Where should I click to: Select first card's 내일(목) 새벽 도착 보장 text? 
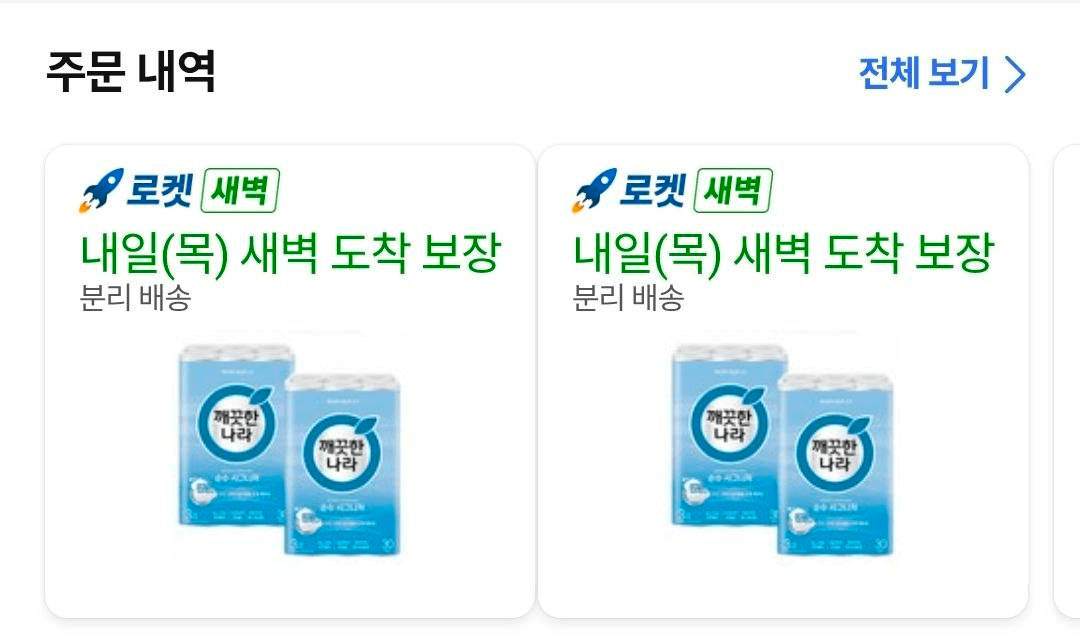(290, 253)
